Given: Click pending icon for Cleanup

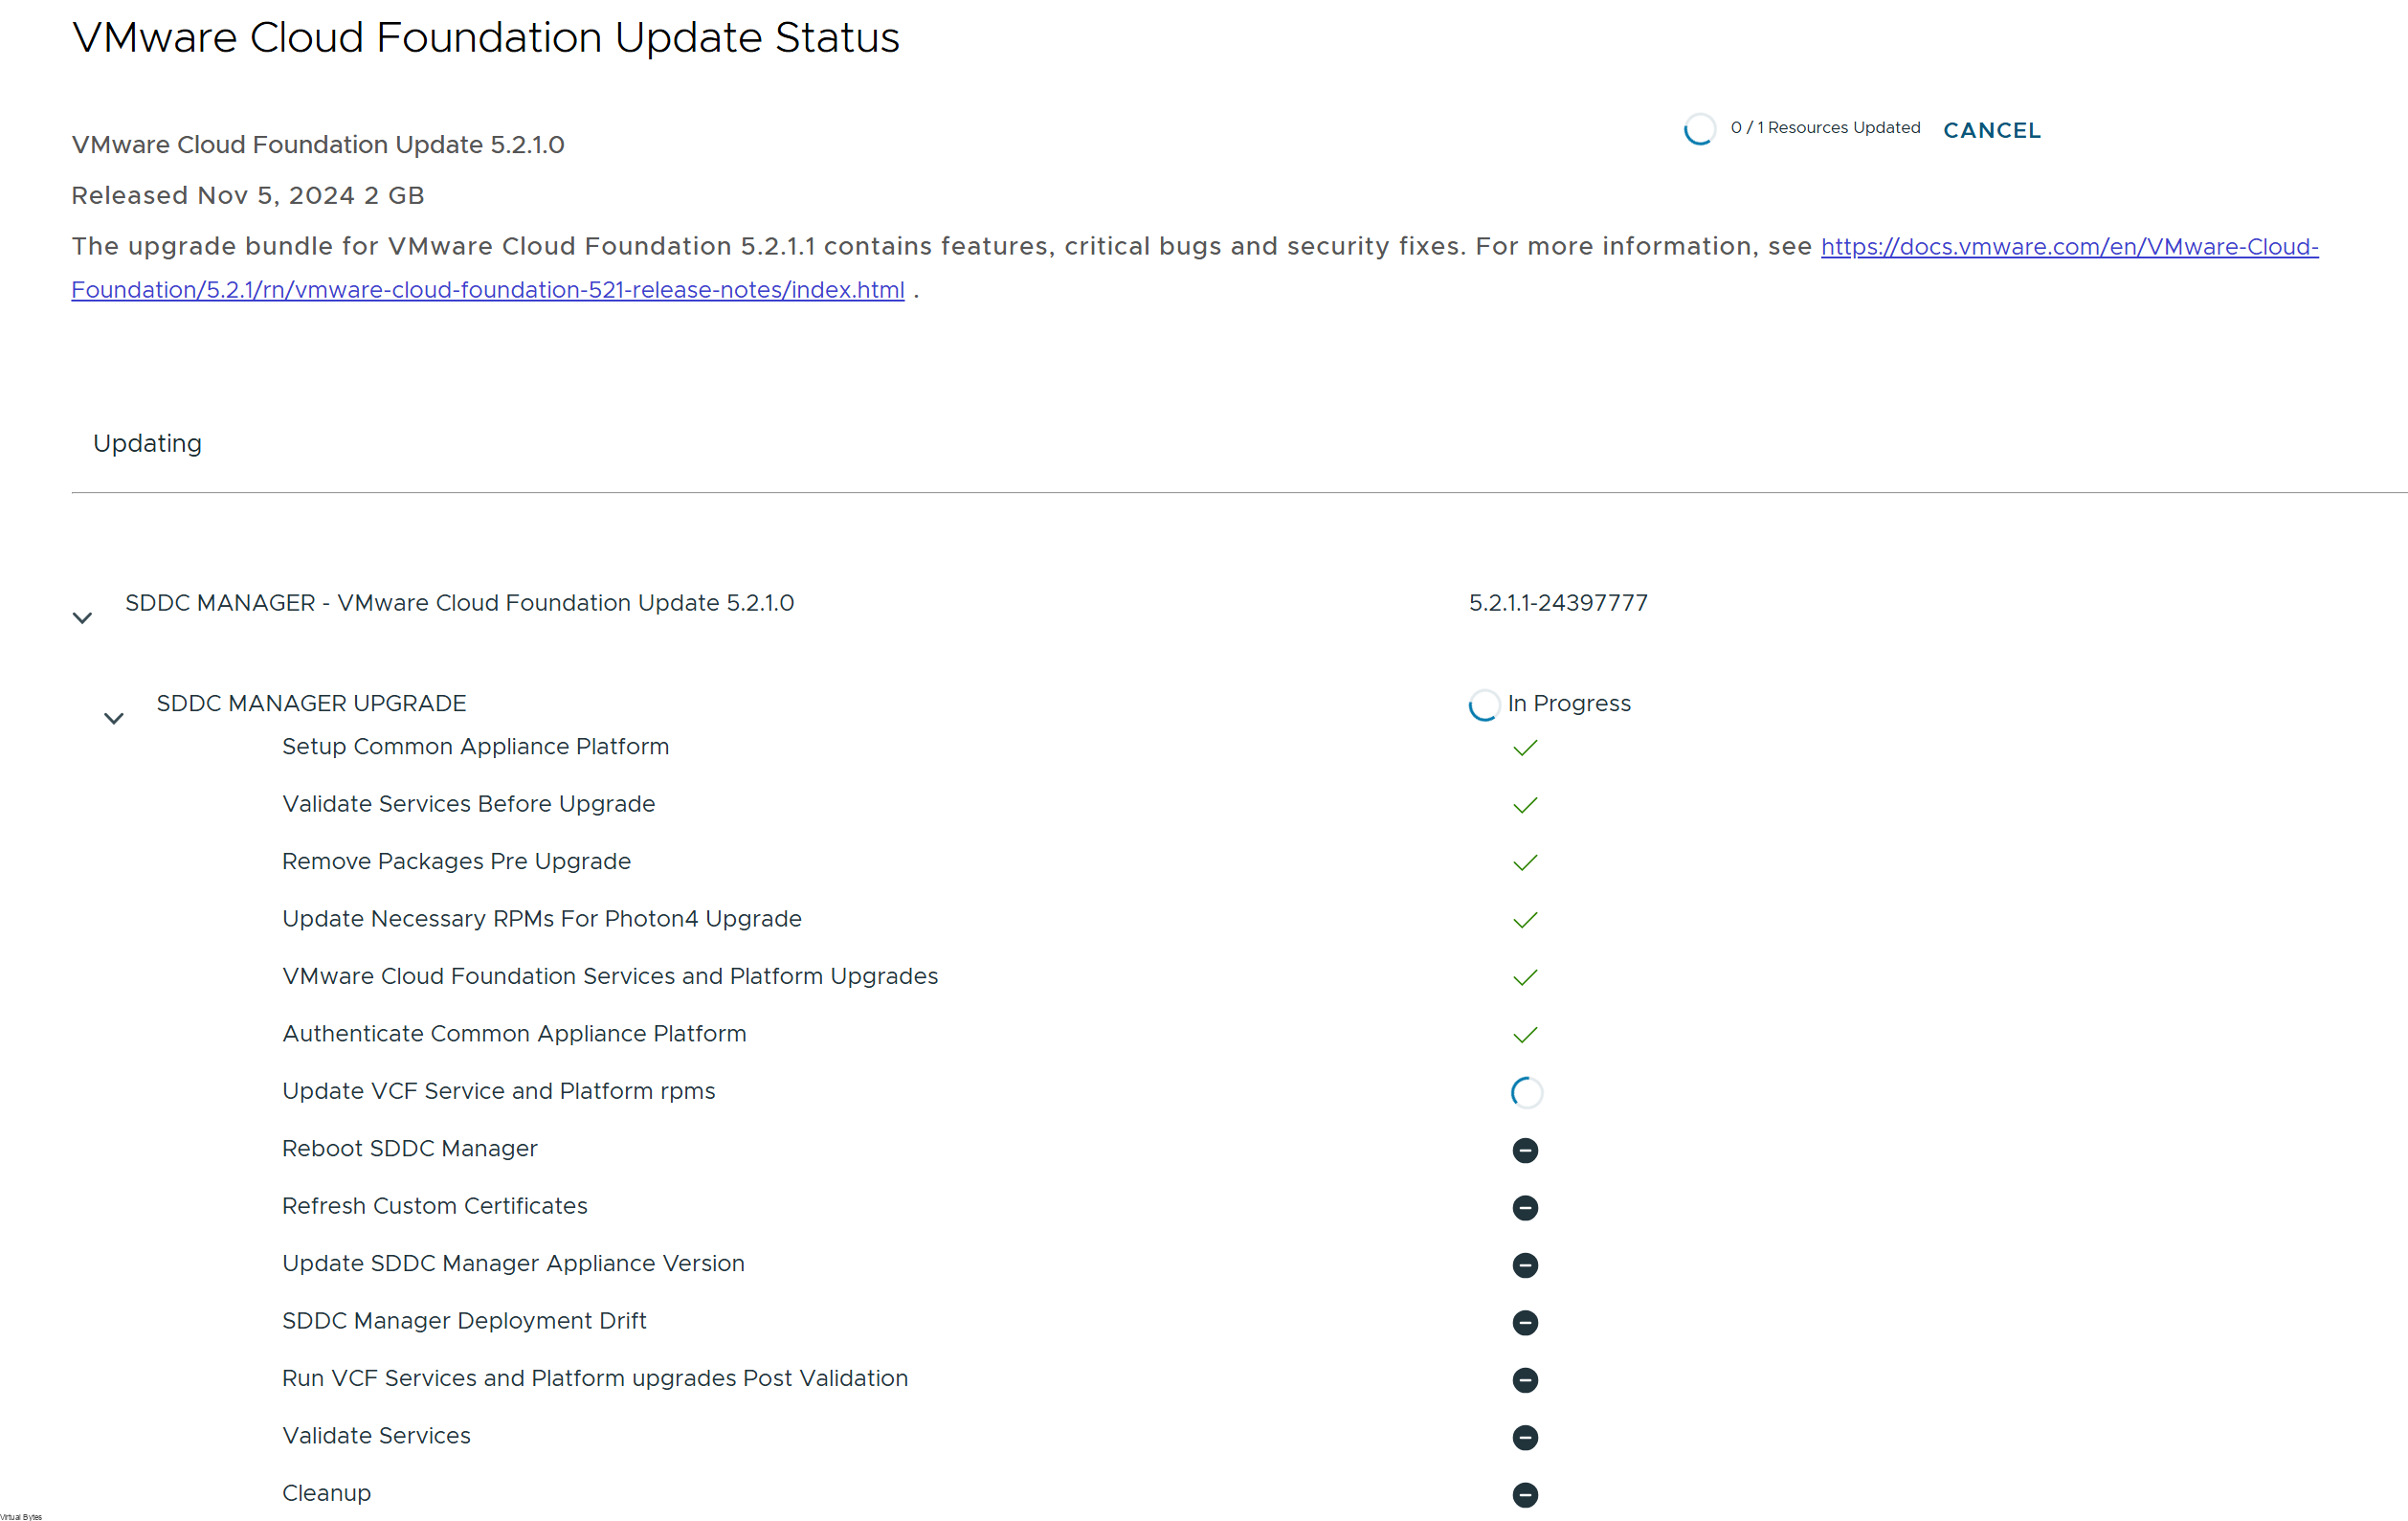Looking at the screenshot, I should [x=1525, y=1494].
